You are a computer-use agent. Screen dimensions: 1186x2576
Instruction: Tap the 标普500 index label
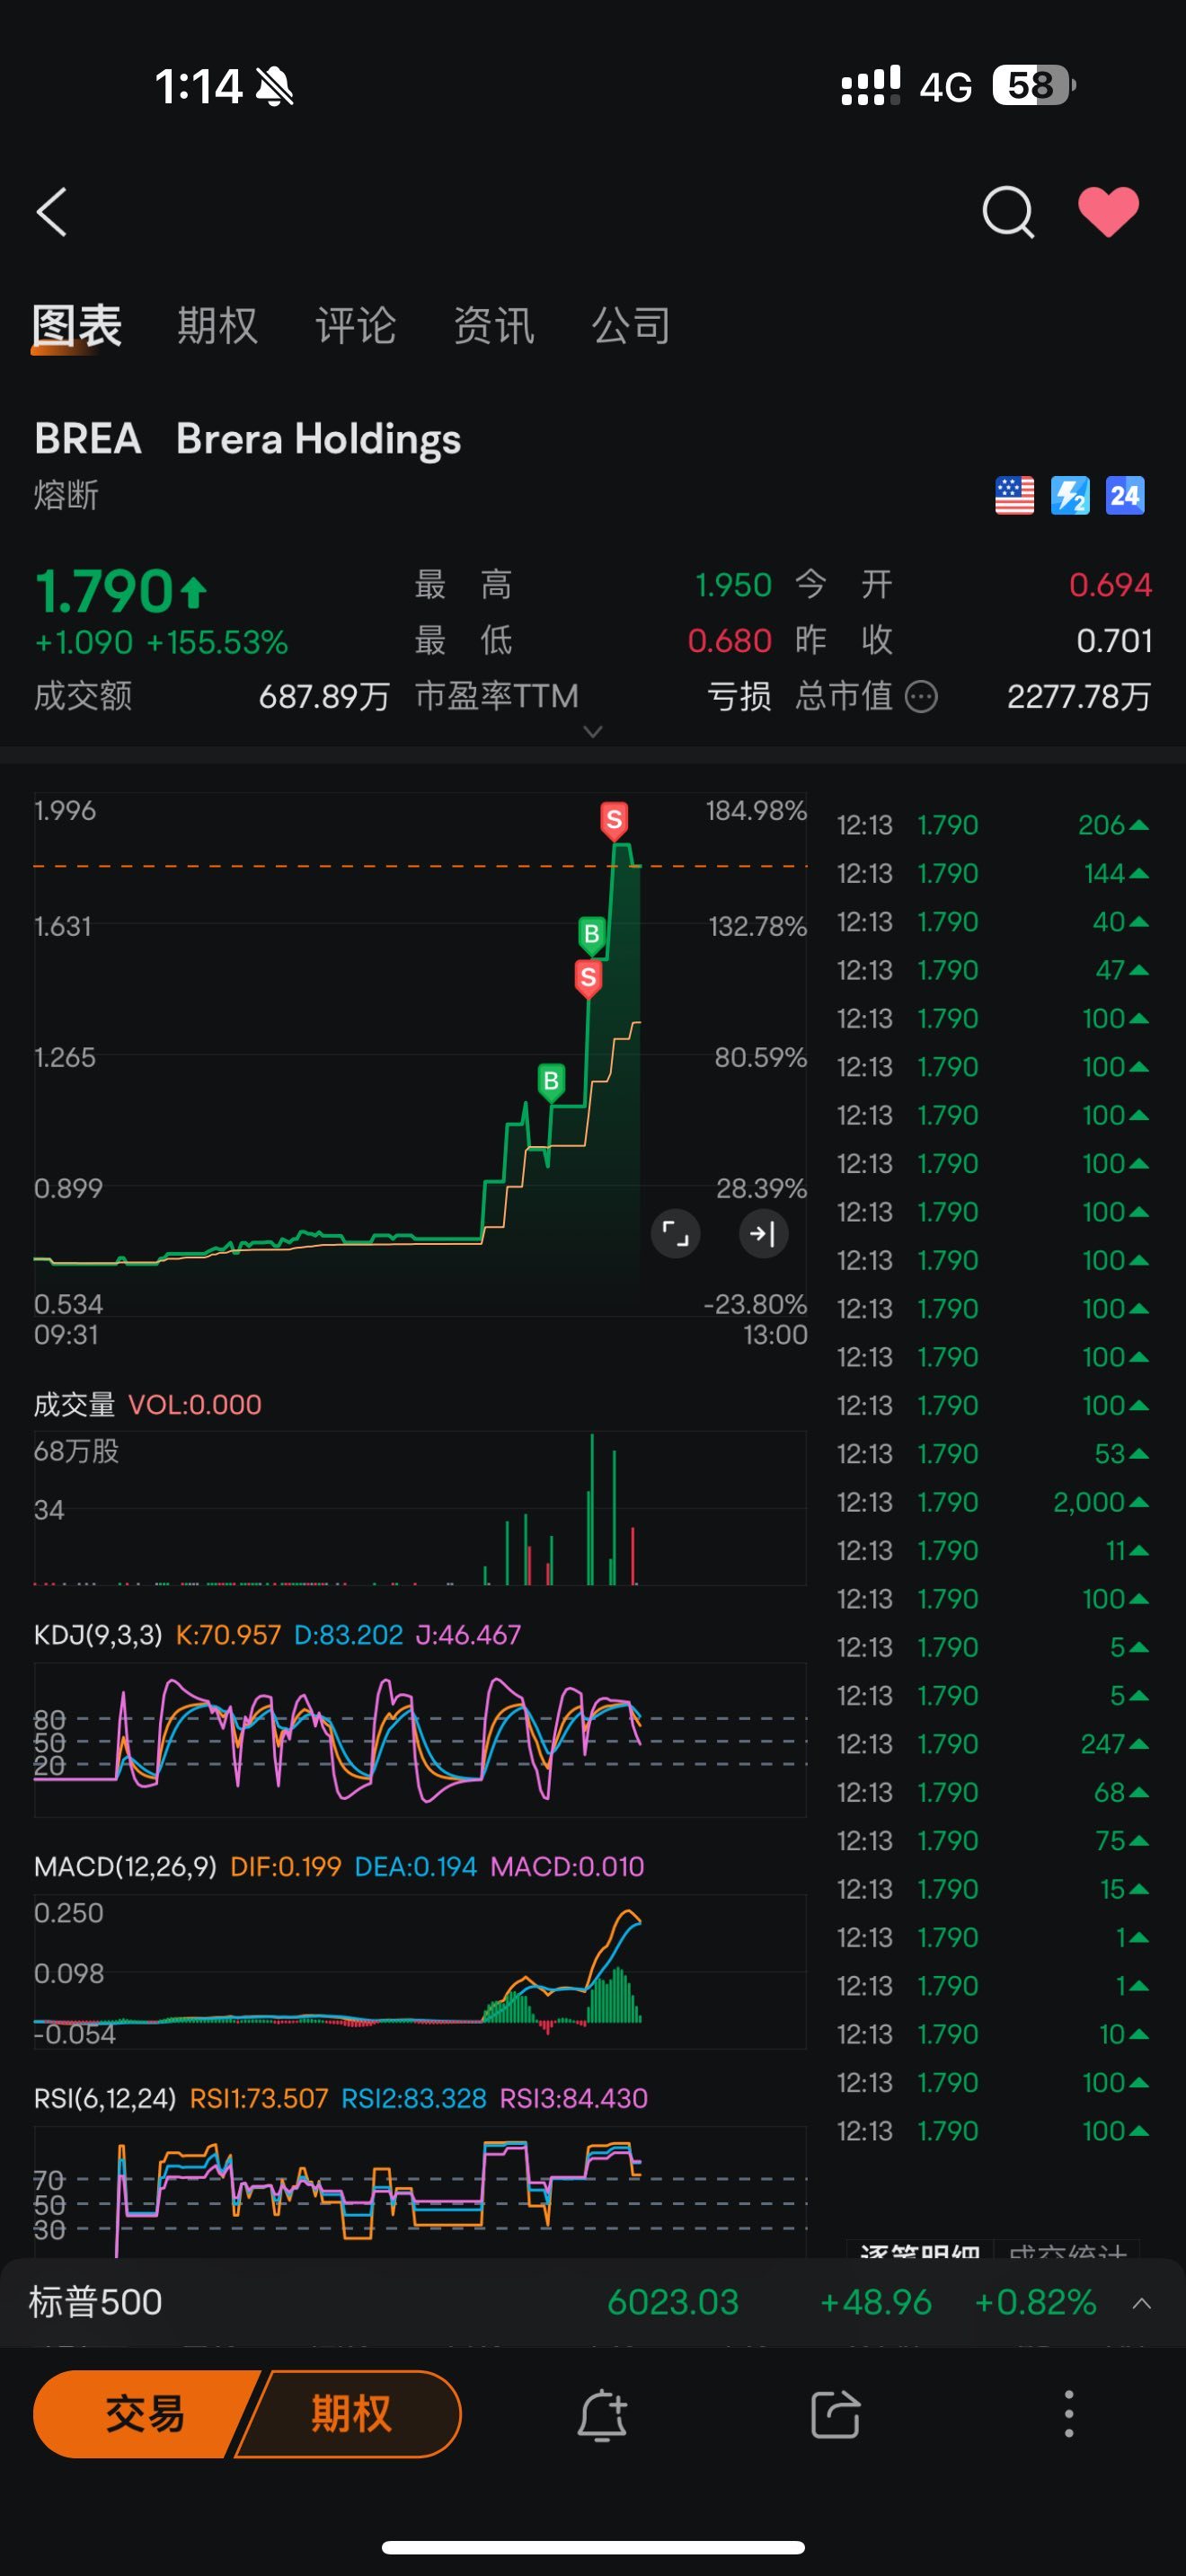(x=96, y=2302)
